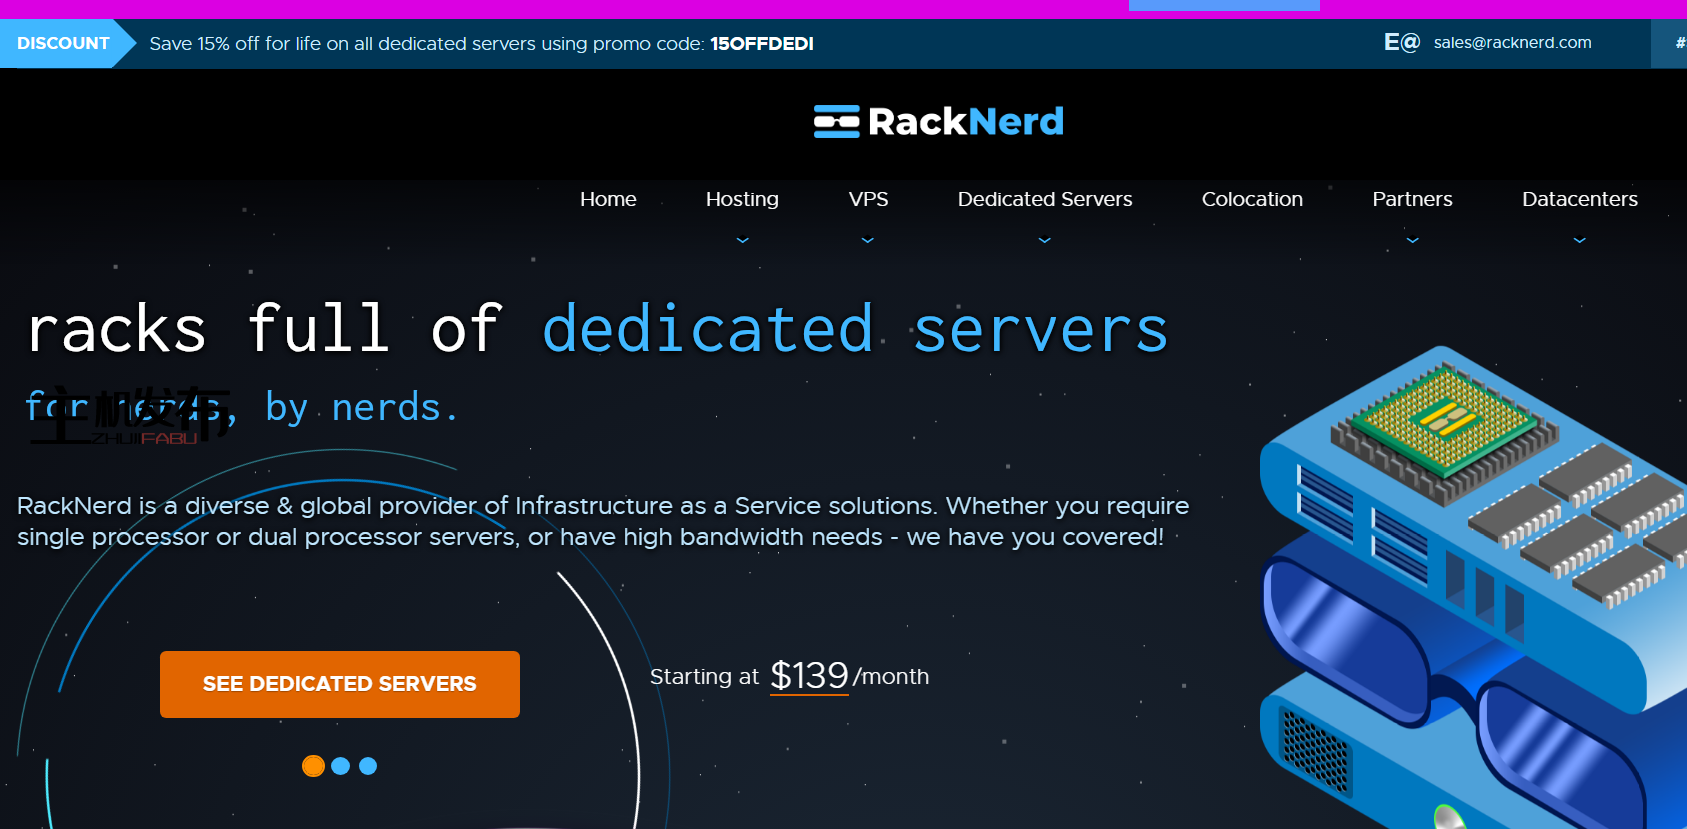Screen dimensions: 1687x829
Task: Select the third slider dot
Action: pos(368,766)
